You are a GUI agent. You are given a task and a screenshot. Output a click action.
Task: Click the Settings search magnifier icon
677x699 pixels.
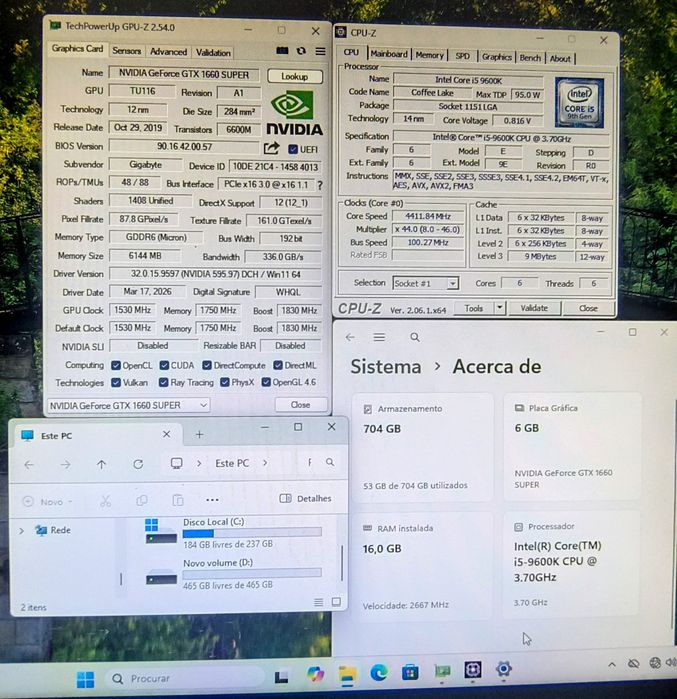[414, 337]
